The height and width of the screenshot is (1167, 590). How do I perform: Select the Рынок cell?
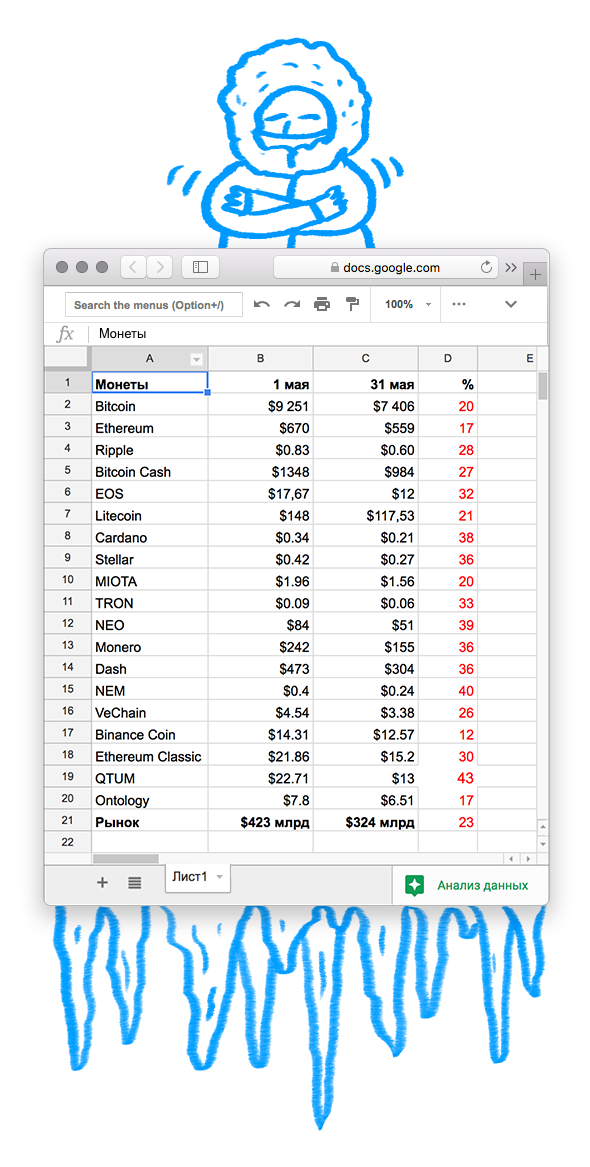[150, 822]
